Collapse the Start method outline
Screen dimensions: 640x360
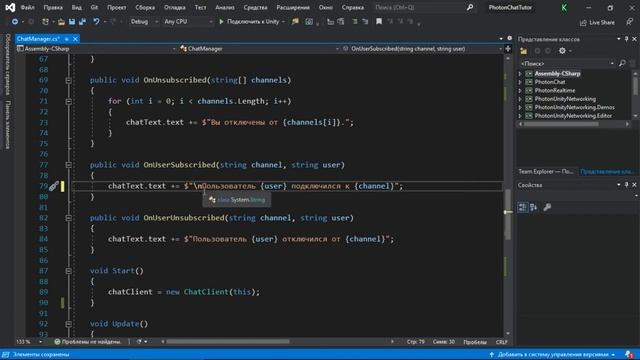click(69, 271)
